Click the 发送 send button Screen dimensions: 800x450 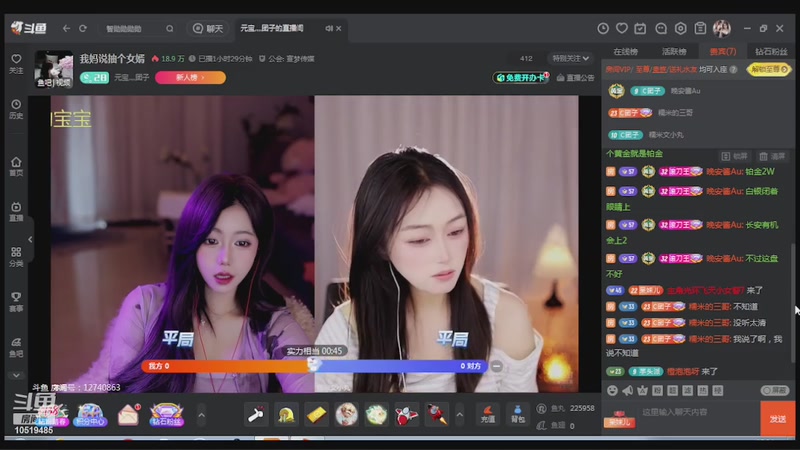click(x=778, y=419)
